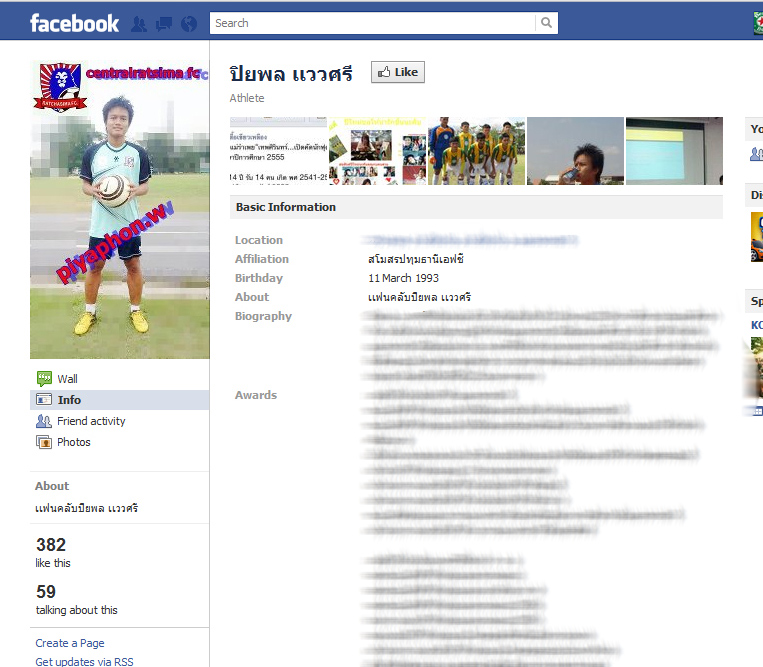
Task: Click the Info tab icon
Action: pyautogui.click(x=44, y=399)
